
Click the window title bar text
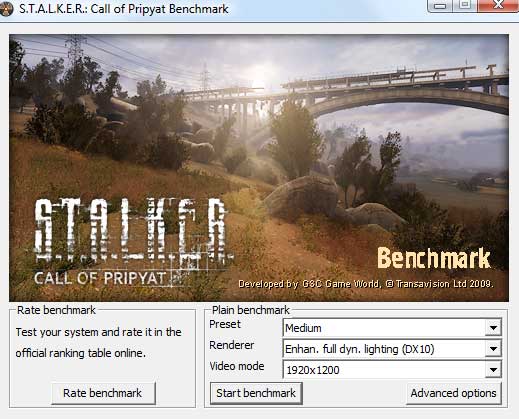(124, 9)
